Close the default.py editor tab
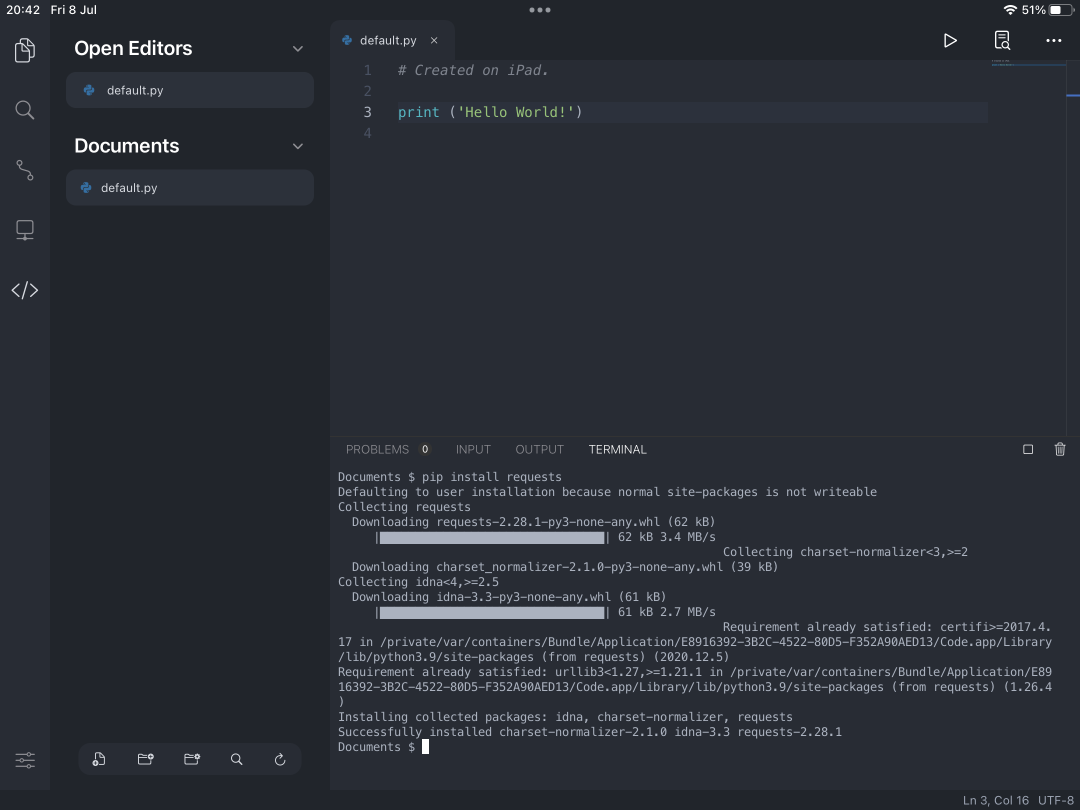1080x810 pixels. (x=434, y=41)
